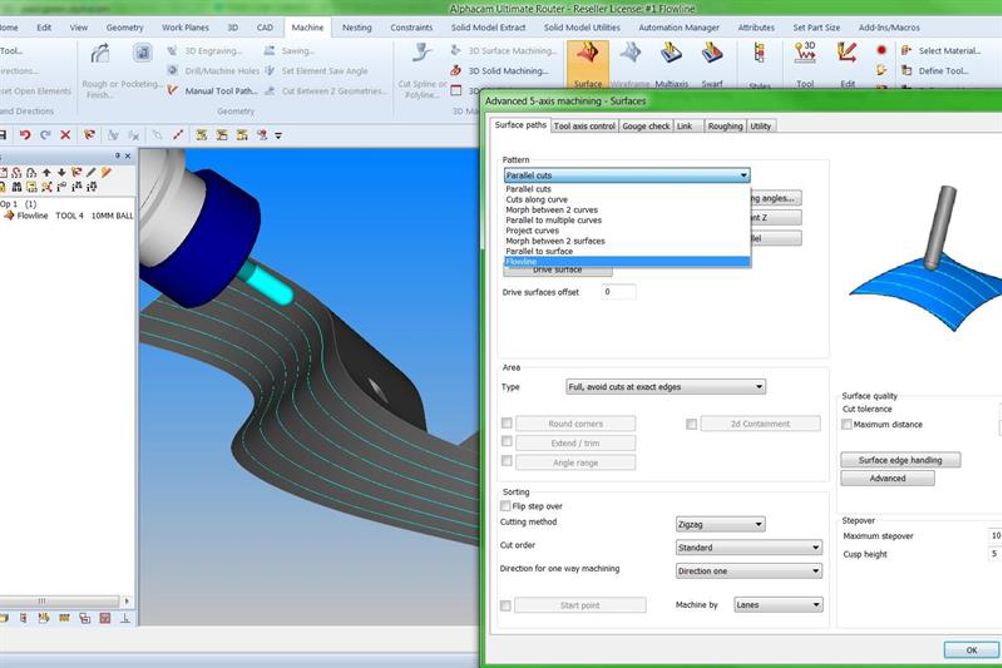Click the Manual Tool Path icon
Image resolution: width=1002 pixels, height=668 pixels.
click(172, 91)
